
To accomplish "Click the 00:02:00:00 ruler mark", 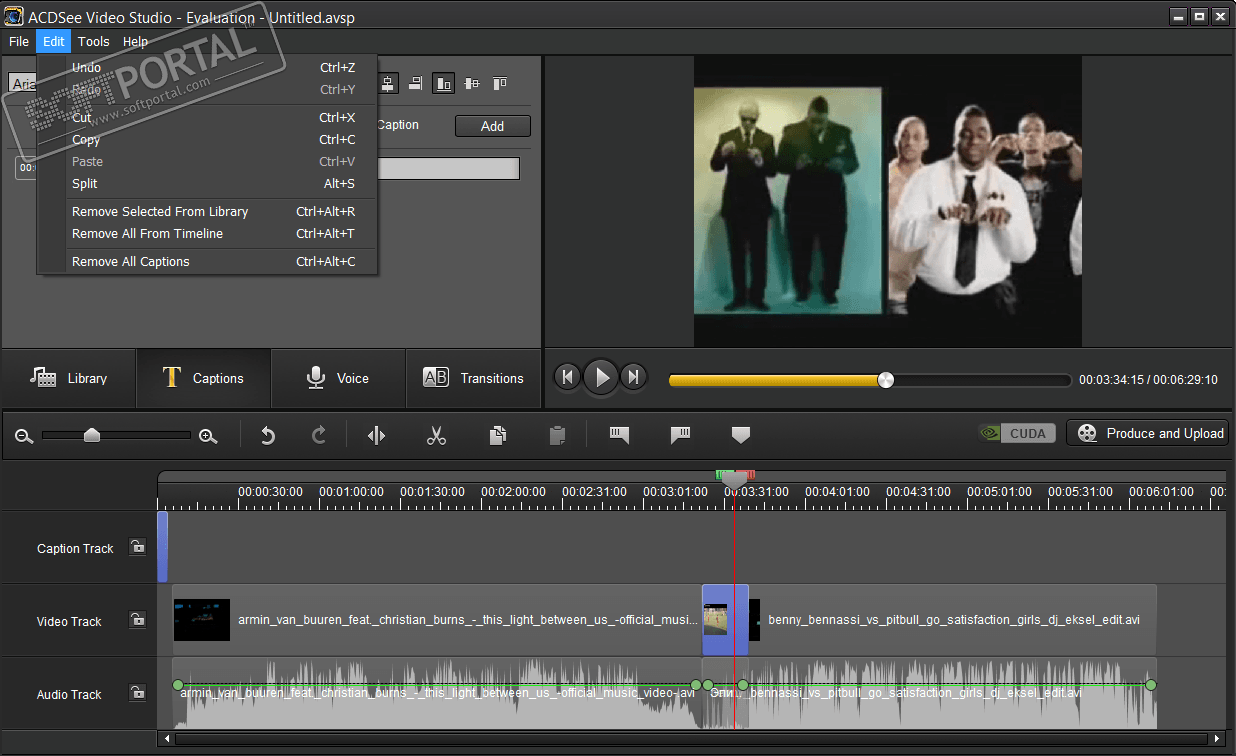I will [x=513, y=492].
